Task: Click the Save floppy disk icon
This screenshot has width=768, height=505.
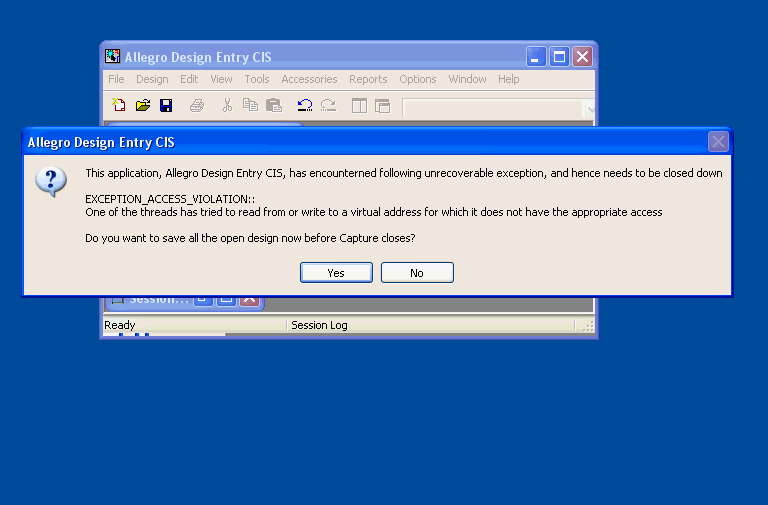Action: point(166,105)
